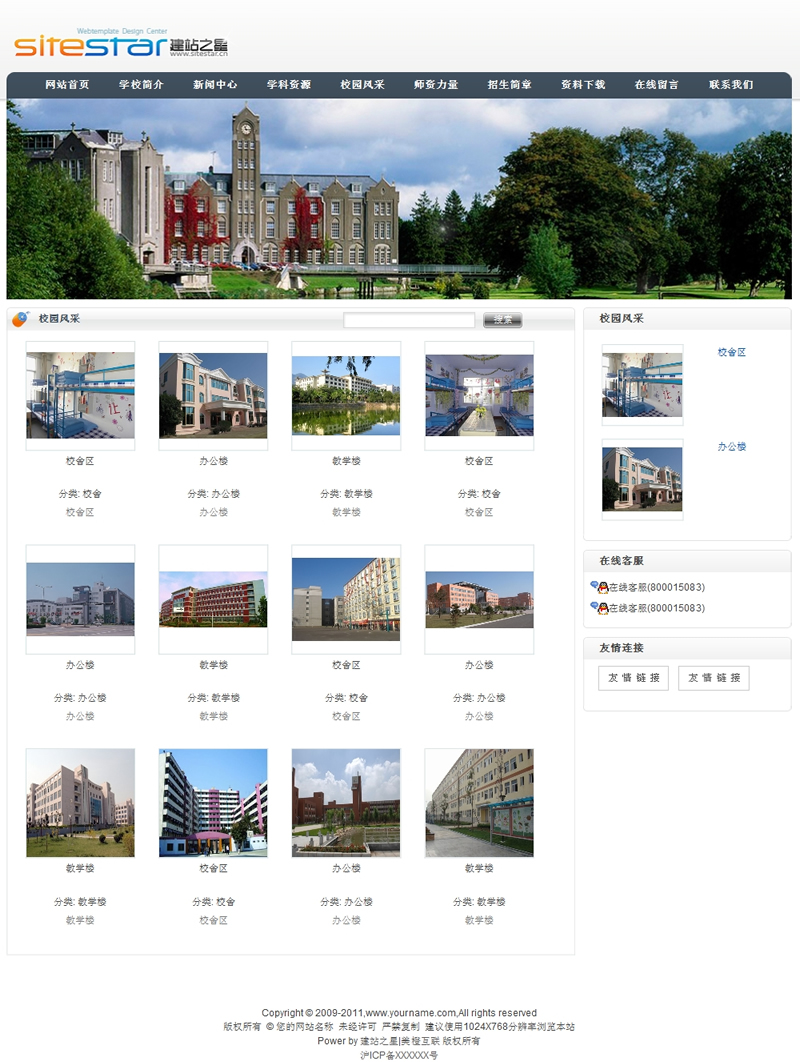Select 师资力量 in the navigation bar
This screenshot has height=1062, width=800.
click(436, 85)
